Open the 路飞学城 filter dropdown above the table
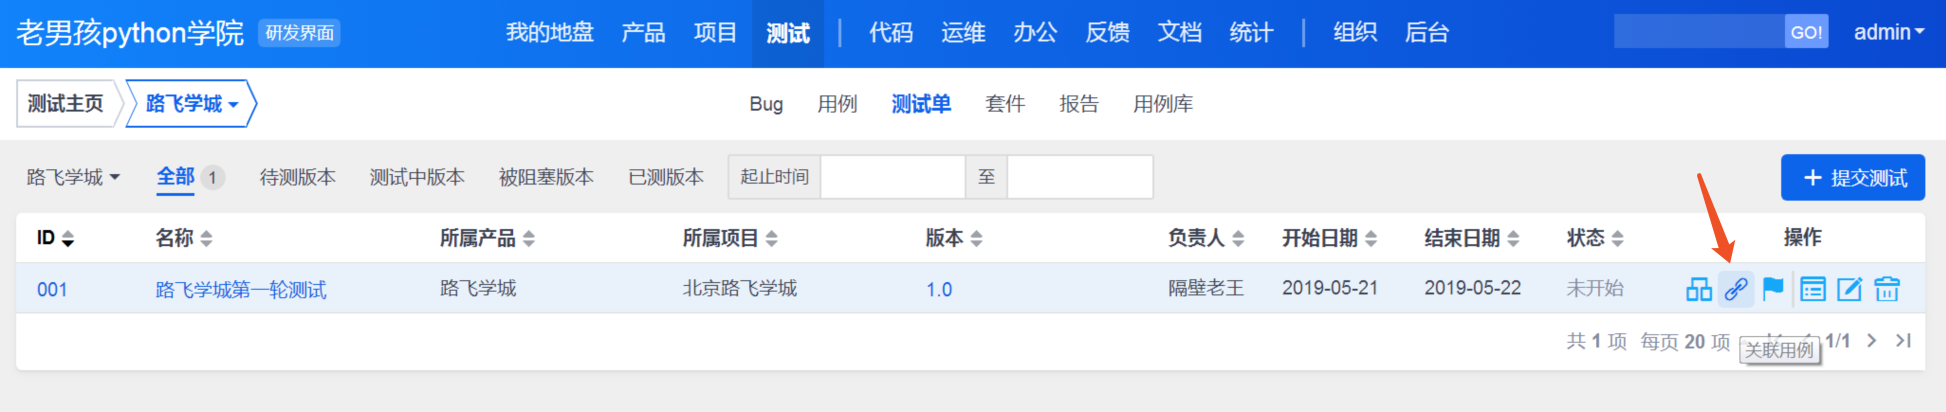1946x412 pixels. 73,178
